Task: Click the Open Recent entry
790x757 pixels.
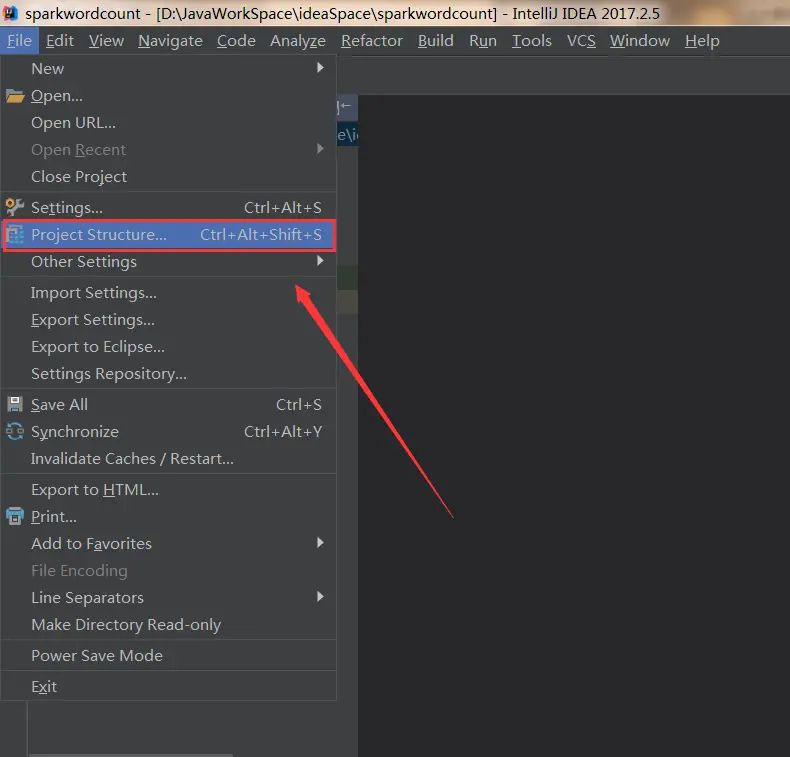Action: click(168, 150)
